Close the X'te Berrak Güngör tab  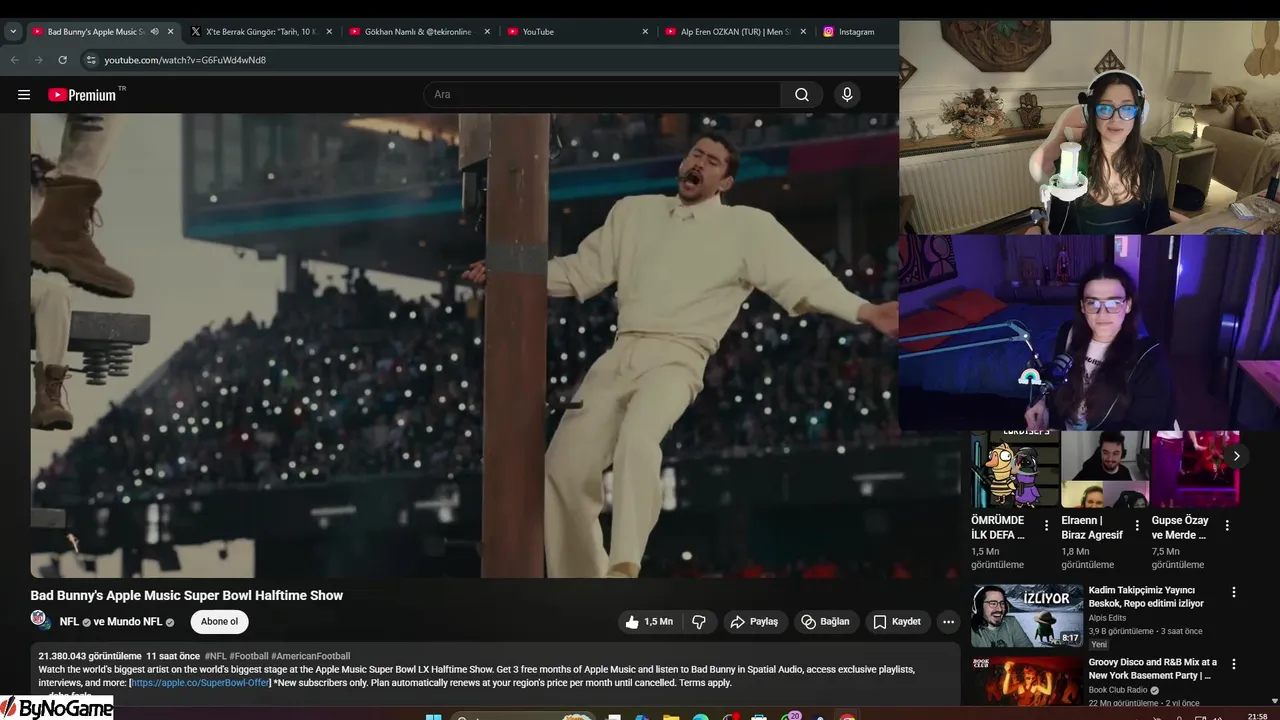coord(329,32)
